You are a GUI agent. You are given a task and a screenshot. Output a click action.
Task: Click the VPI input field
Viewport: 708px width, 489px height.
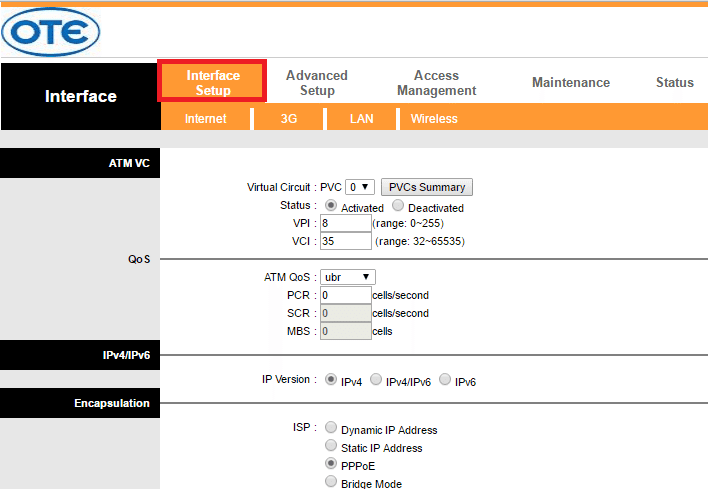tap(345, 224)
